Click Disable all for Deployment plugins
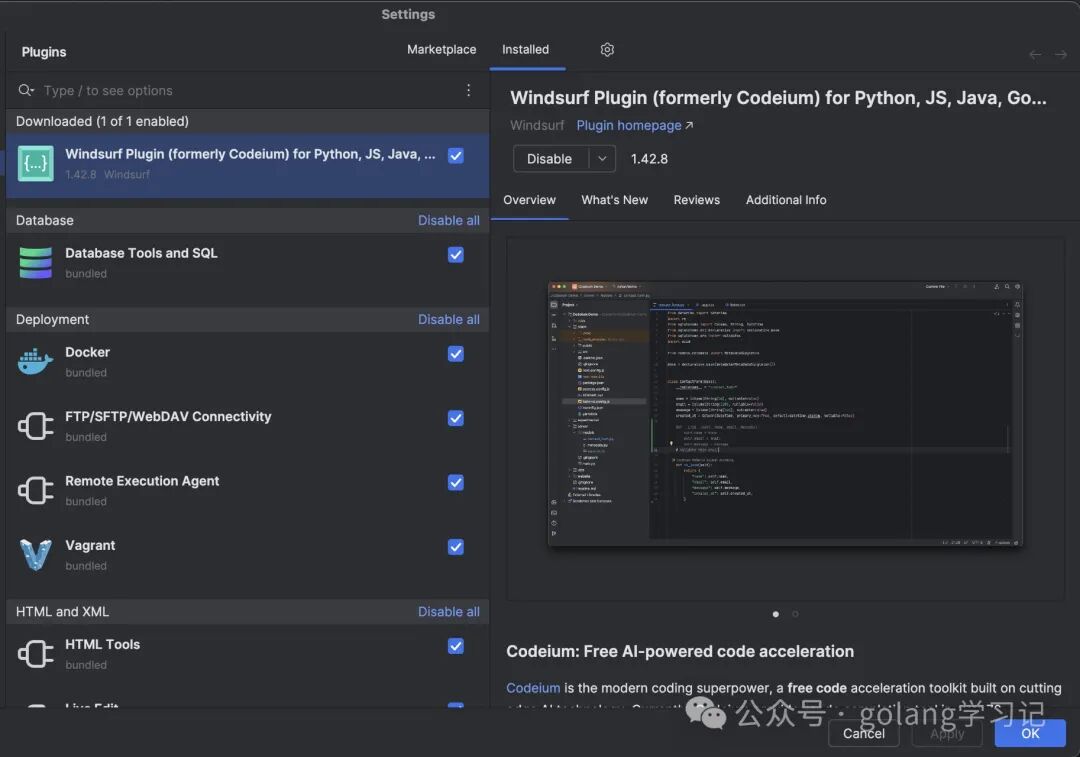The width and height of the screenshot is (1080, 757). click(448, 320)
